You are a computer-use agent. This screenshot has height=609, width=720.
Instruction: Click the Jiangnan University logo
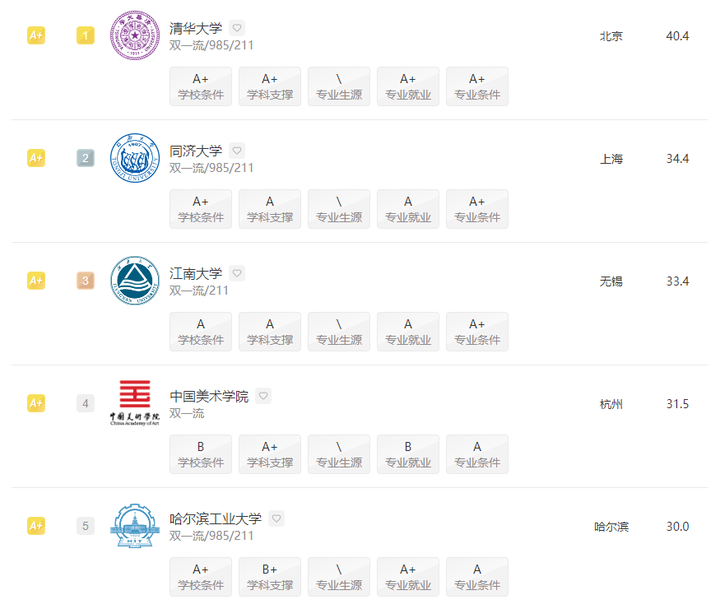click(134, 281)
